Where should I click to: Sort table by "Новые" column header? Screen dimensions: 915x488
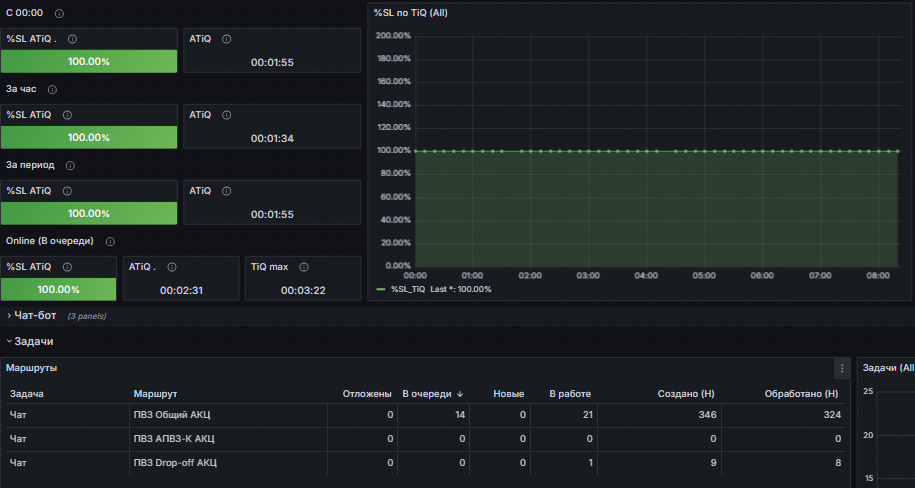(508, 394)
